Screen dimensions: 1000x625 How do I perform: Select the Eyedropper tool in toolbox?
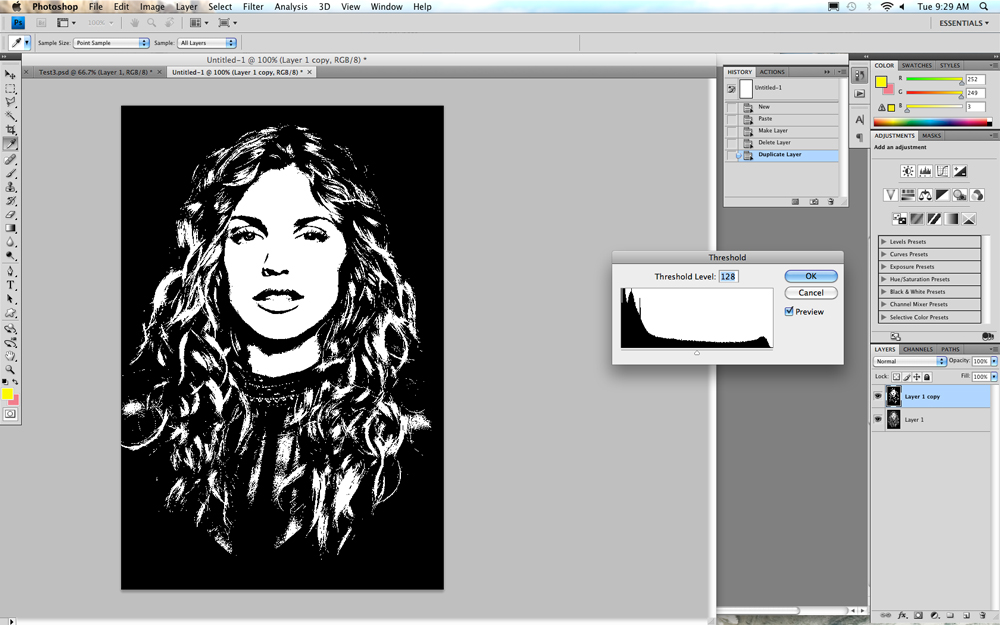pos(10,144)
